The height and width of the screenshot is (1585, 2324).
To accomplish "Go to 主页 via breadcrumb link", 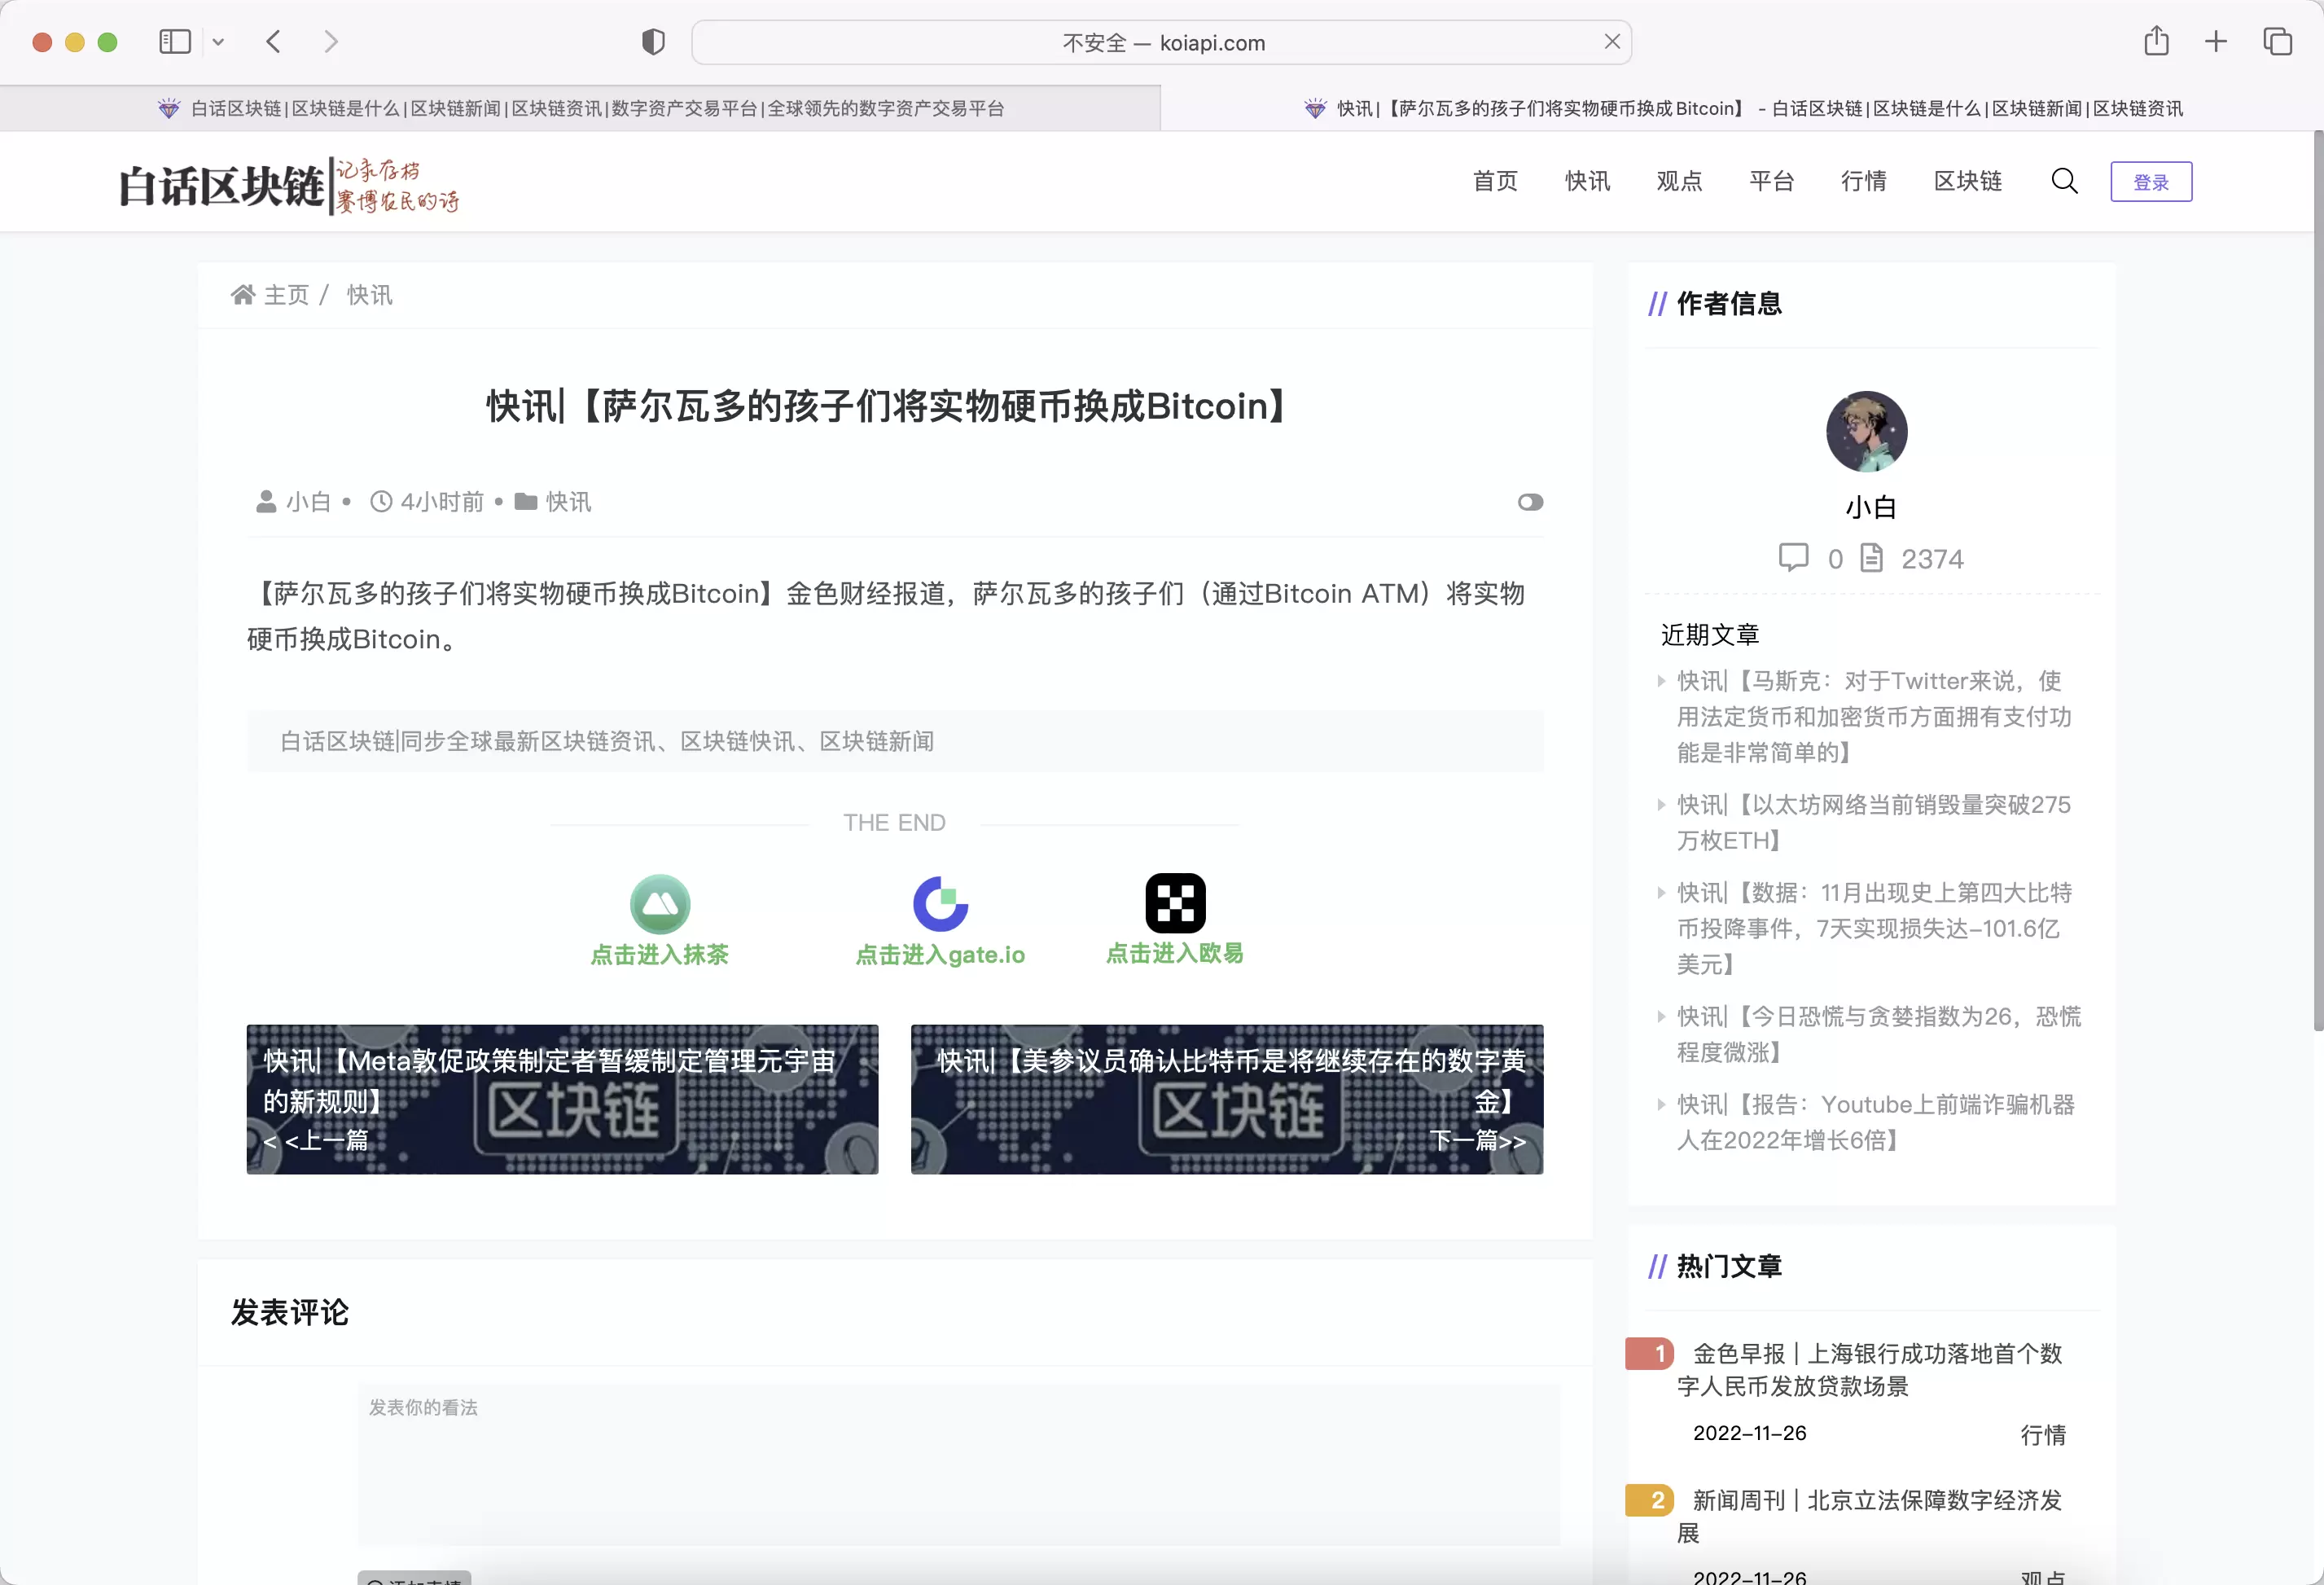I will click(286, 295).
